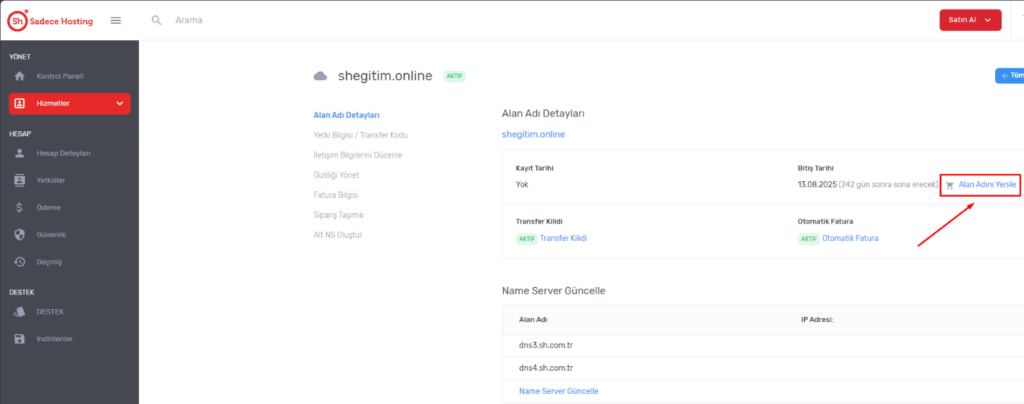Focus the Arama search field
This screenshot has width=1024, height=404.
tap(189, 20)
